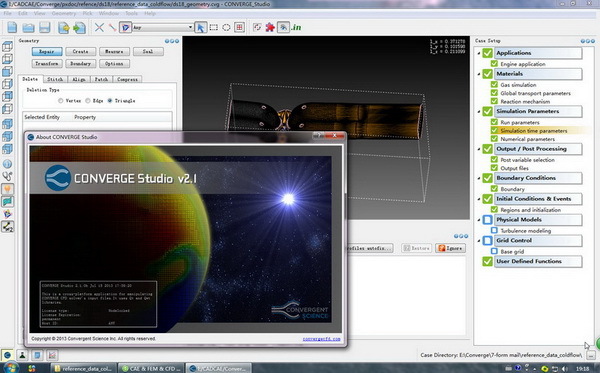Open the Pick menu
600x373 pixels.
pyautogui.click(x=87, y=13)
